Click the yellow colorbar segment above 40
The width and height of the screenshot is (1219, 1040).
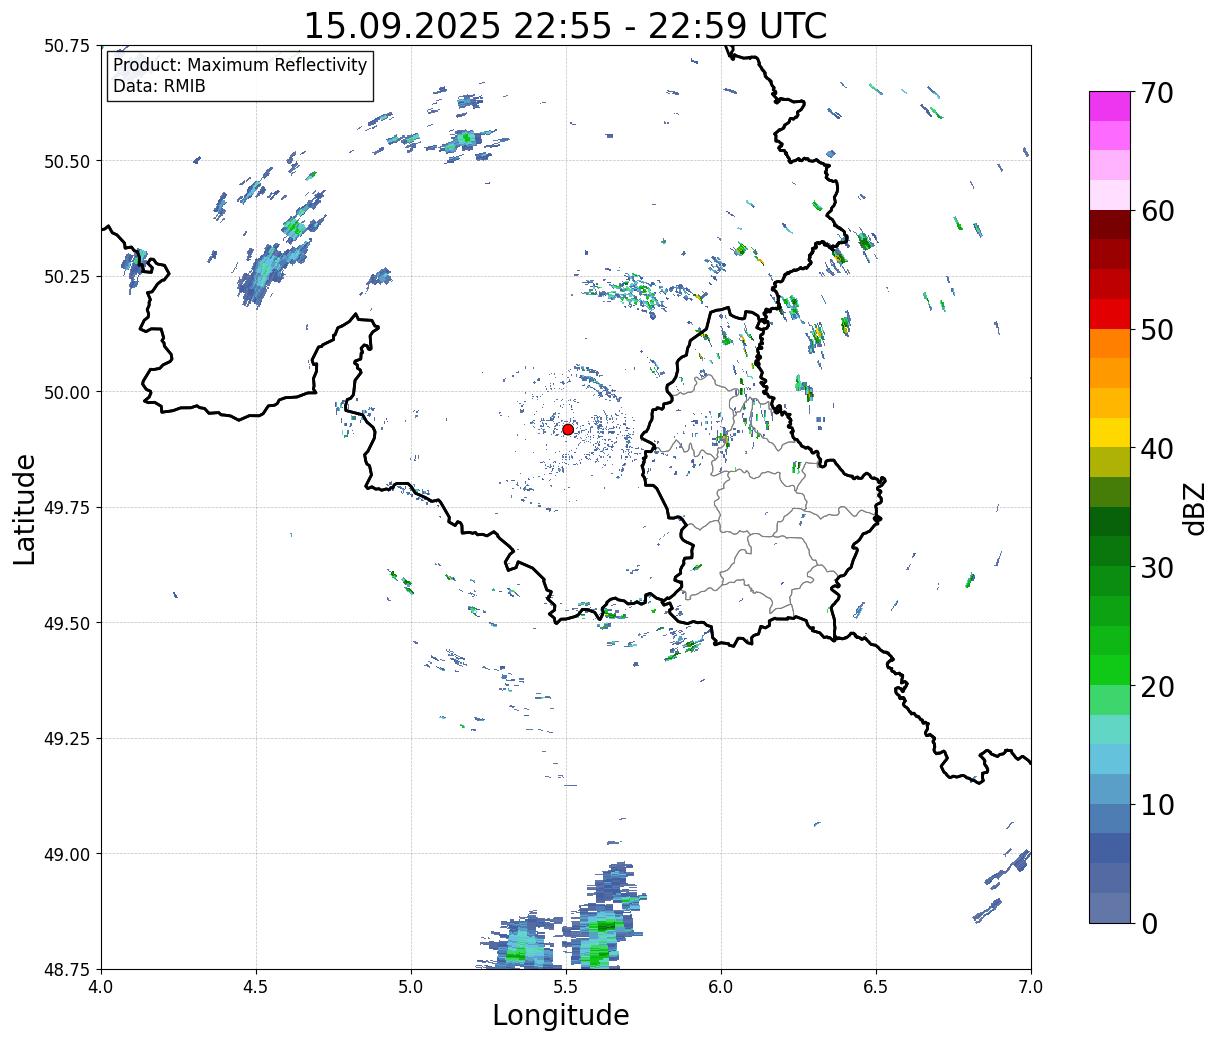coord(1110,432)
